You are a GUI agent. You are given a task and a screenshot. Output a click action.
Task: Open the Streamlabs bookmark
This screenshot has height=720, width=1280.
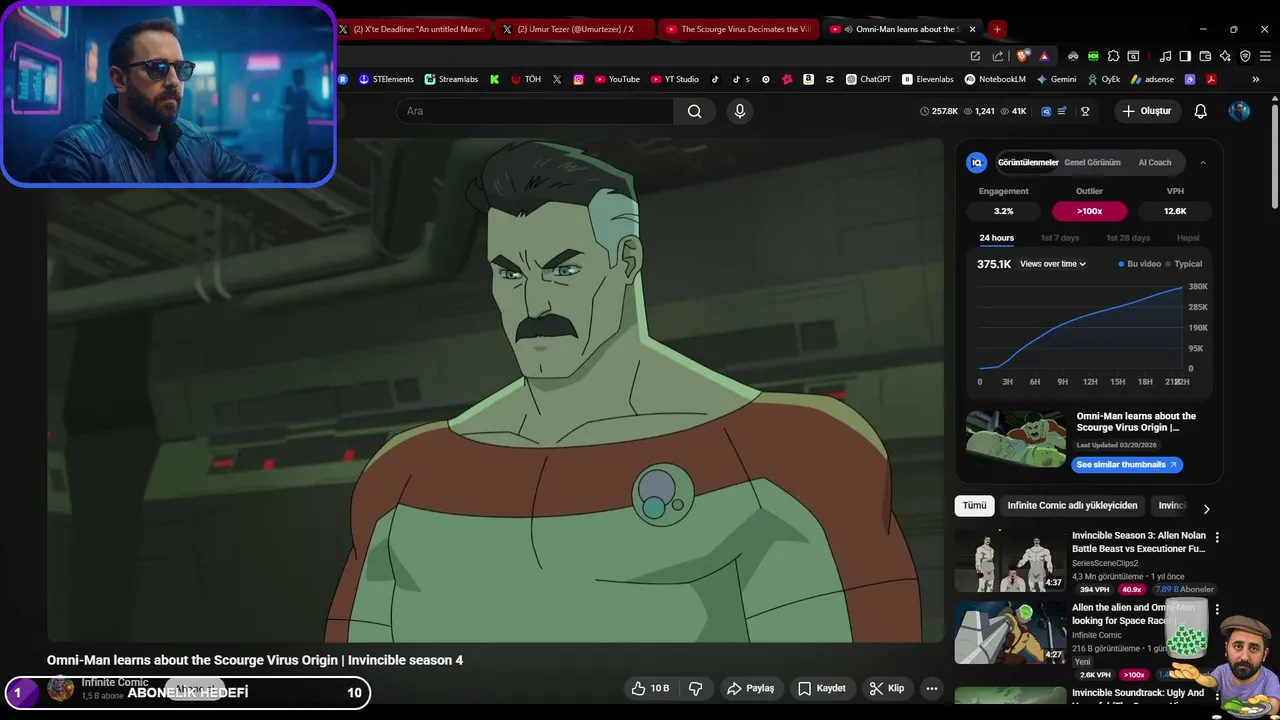[x=451, y=79]
